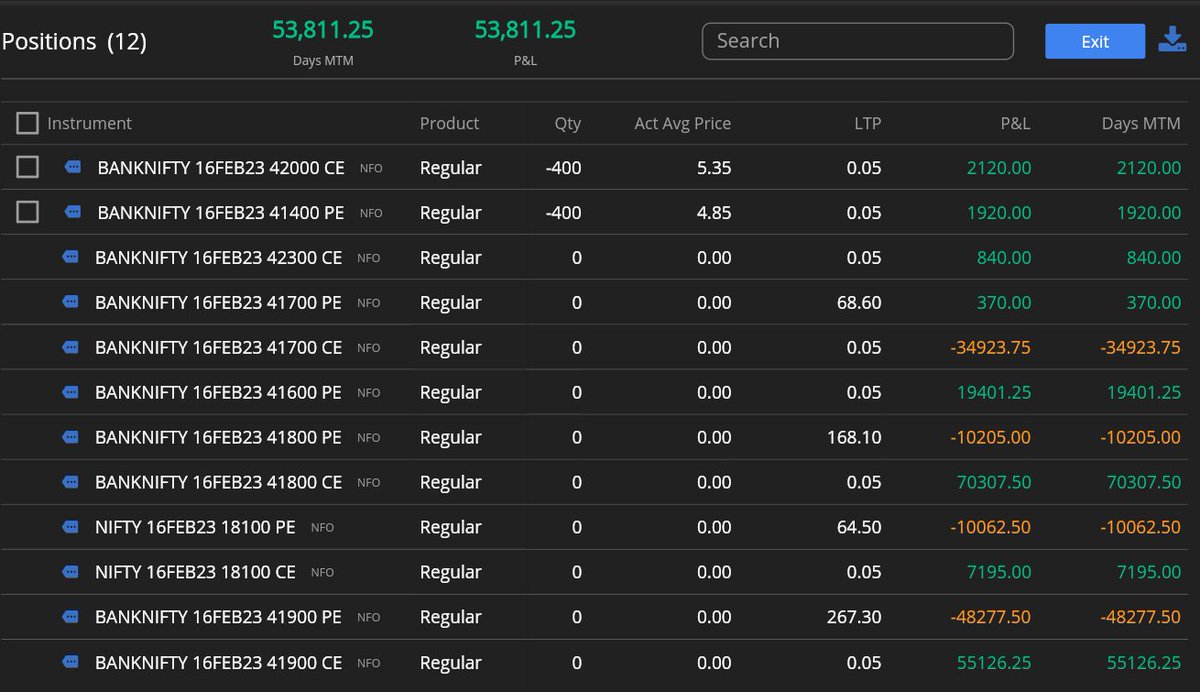1200x692 pixels.
Task: Click the tag icon beside NIFTY 16FEB23 18100 PE
Action: point(71,527)
